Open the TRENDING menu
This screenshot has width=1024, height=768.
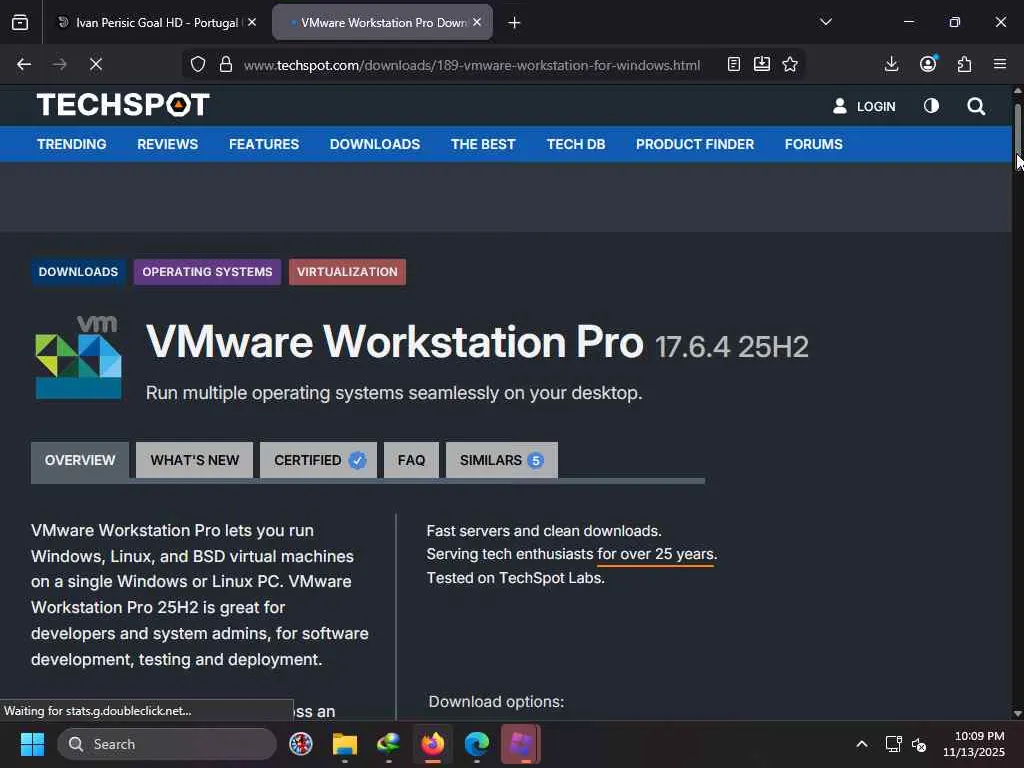tap(72, 144)
